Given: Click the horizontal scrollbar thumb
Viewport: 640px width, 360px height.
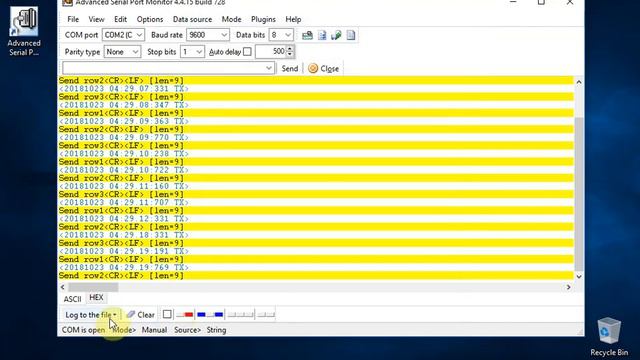Looking at the screenshot, I should [93, 287].
